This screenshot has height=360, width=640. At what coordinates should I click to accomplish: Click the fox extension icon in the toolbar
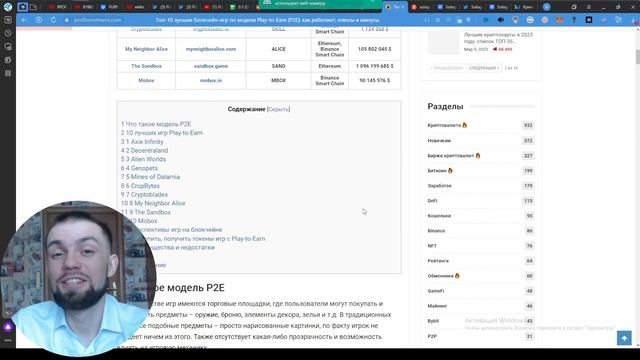coord(560,20)
